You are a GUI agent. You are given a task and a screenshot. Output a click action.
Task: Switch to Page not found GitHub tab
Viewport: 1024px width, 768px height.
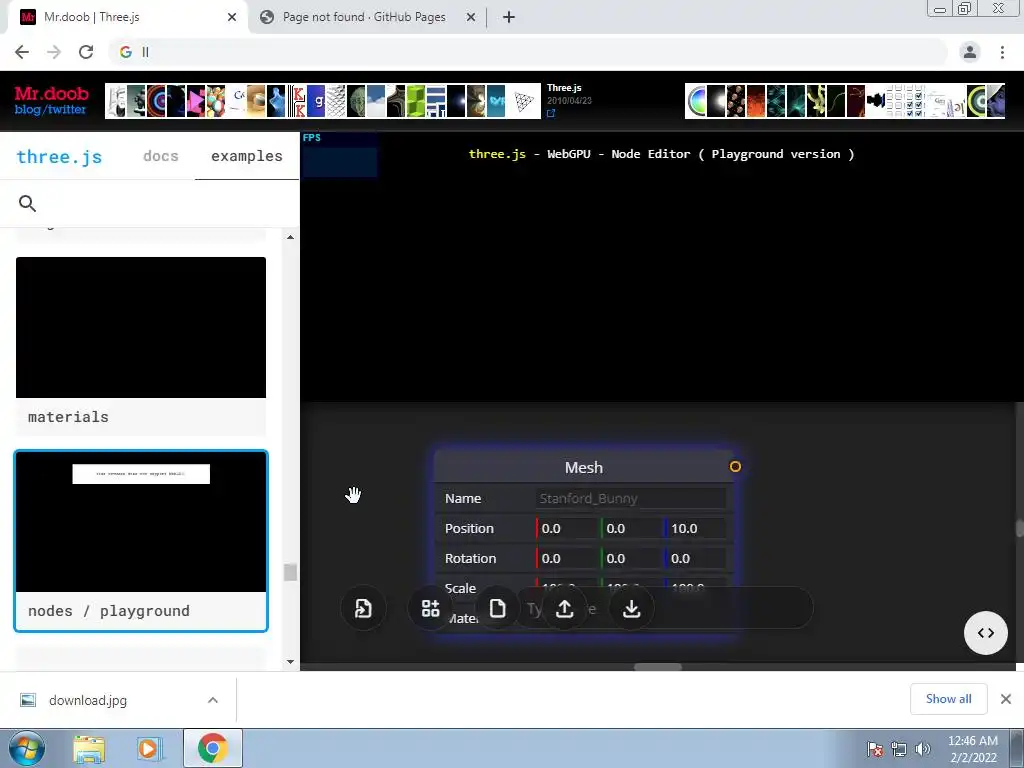(364, 17)
